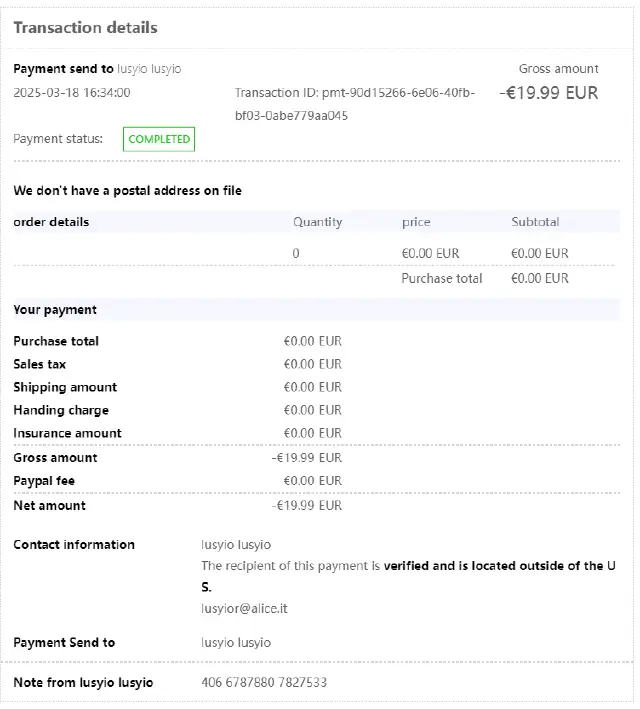Select the Quantity column header
The width and height of the screenshot is (640, 709).
point(317,222)
